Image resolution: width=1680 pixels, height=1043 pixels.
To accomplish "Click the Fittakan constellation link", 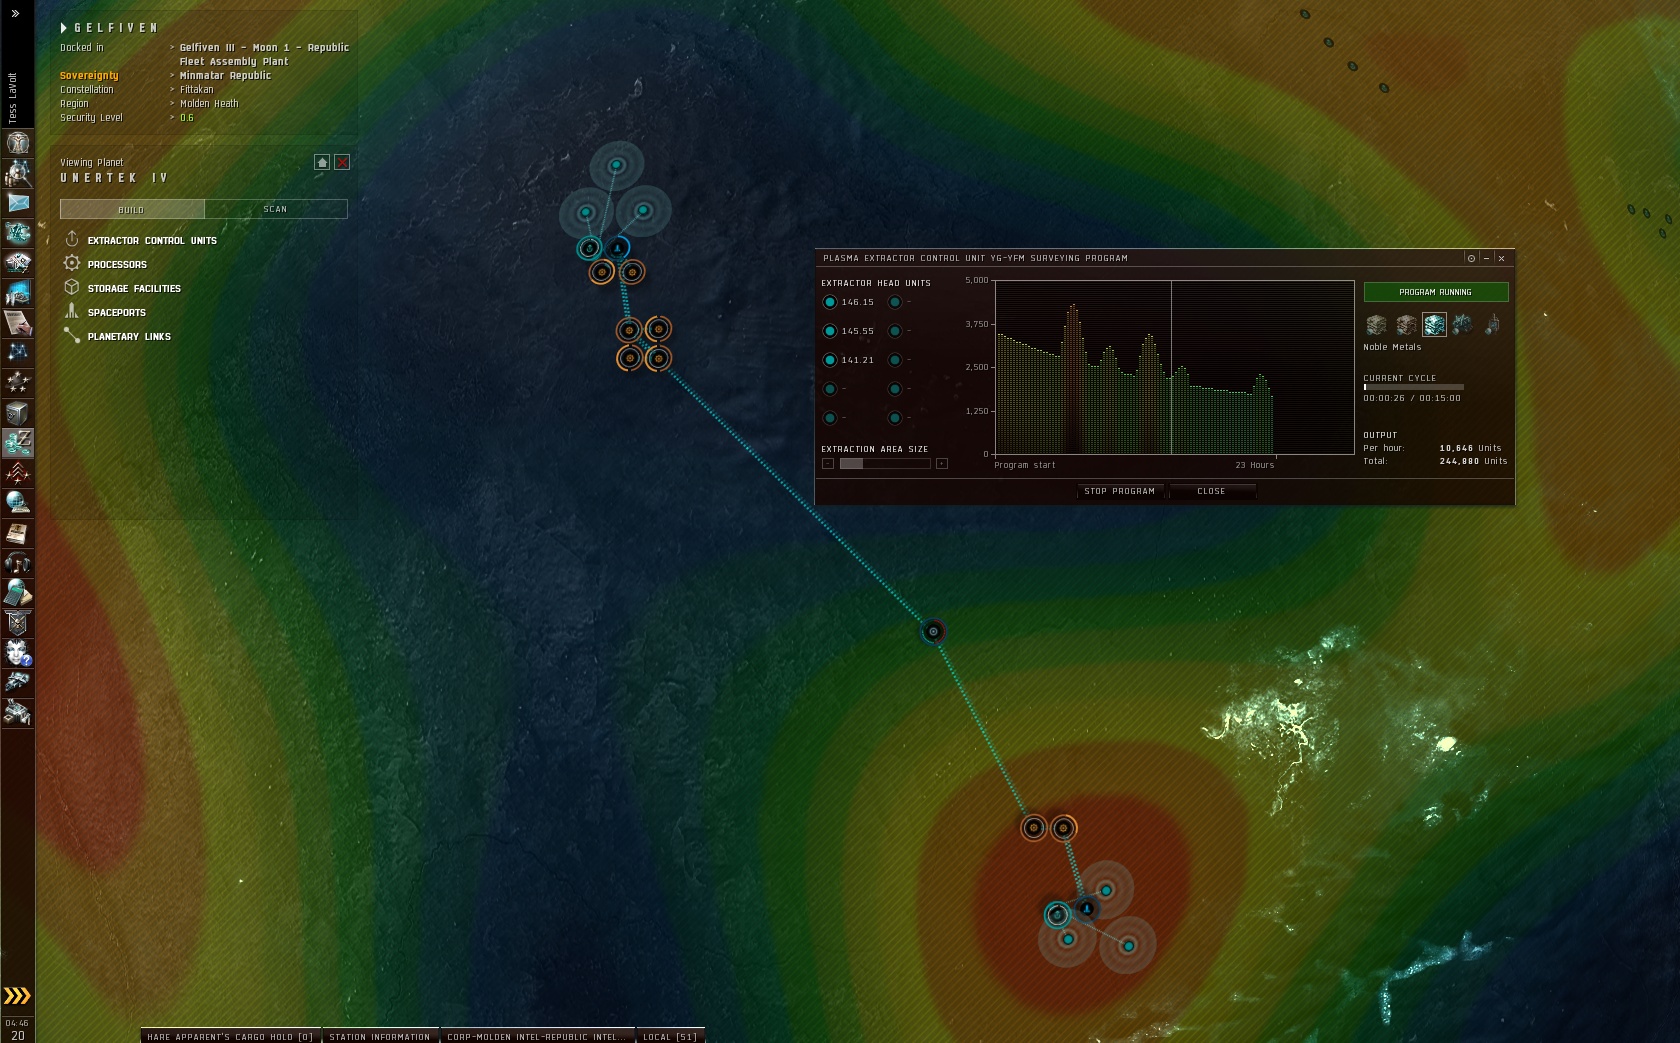I will [x=197, y=89].
